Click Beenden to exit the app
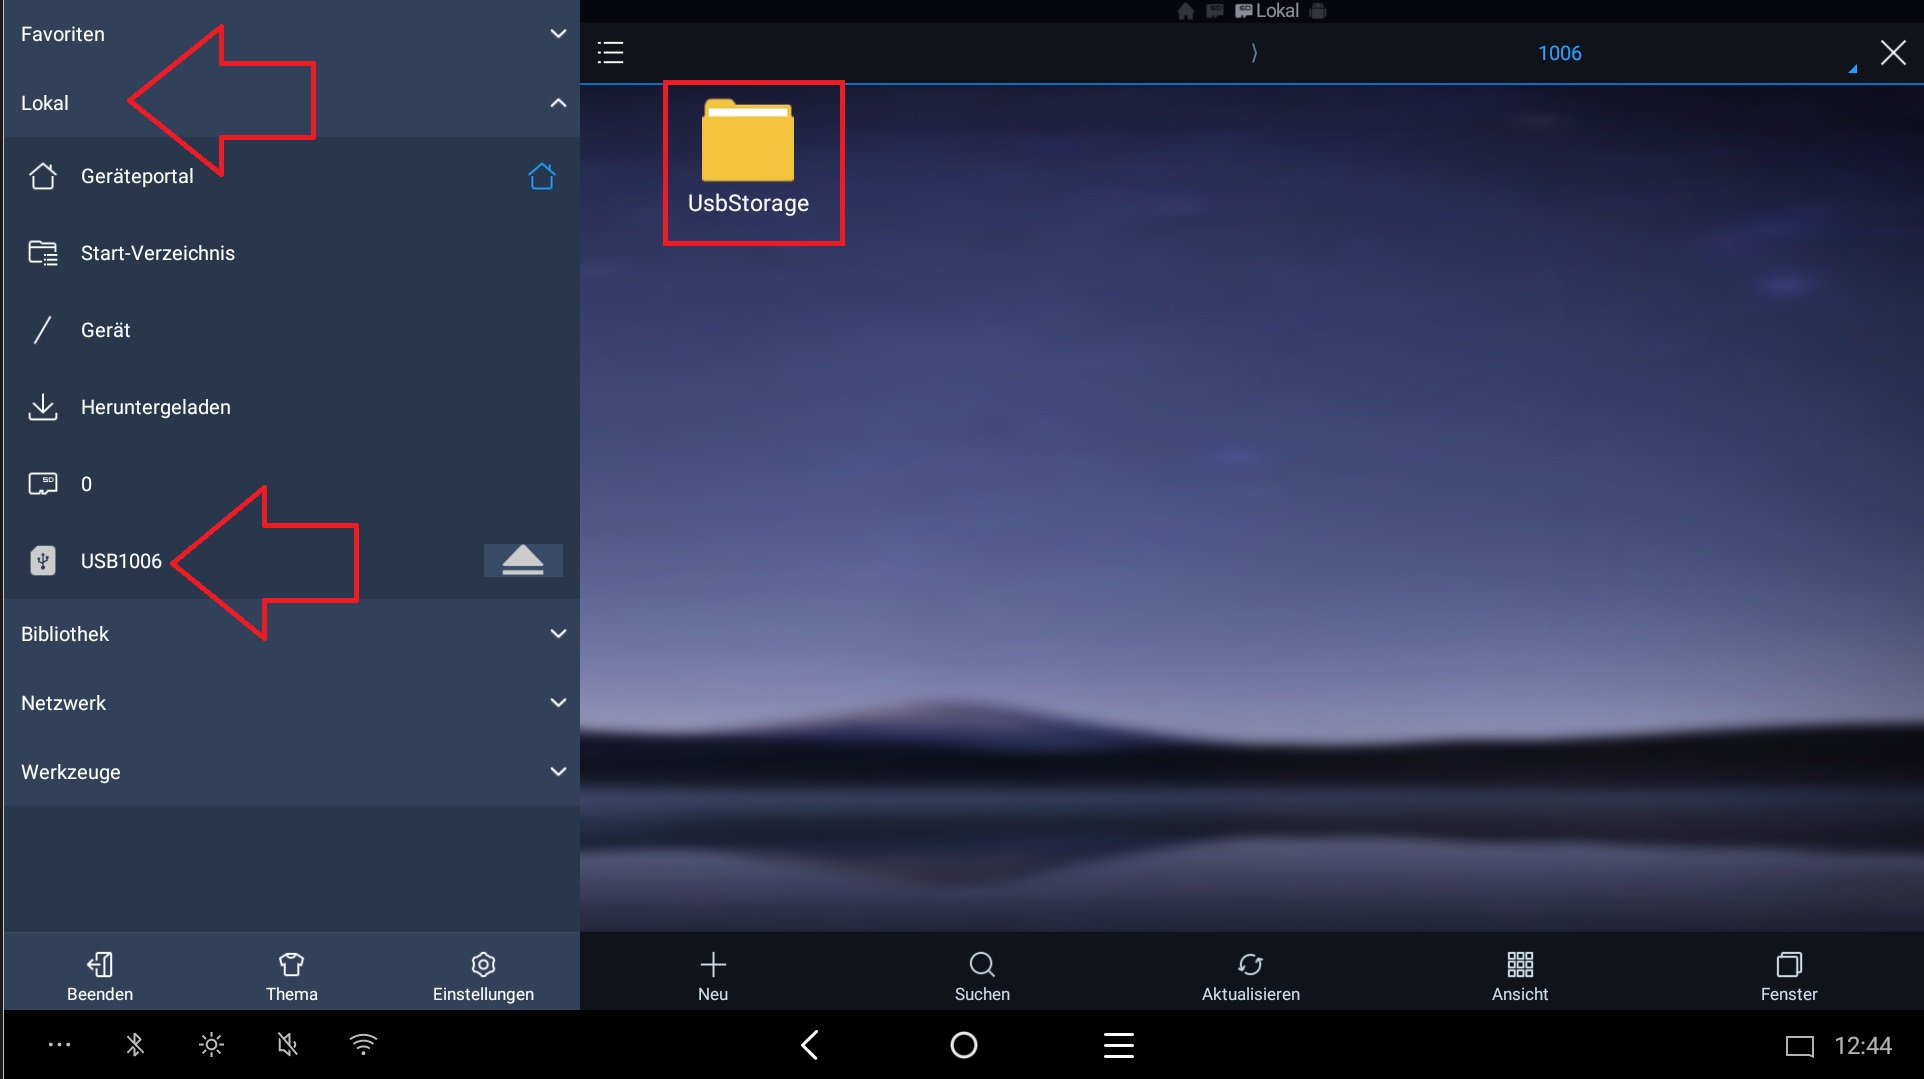Image resolution: width=1924 pixels, height=1079 pixels. pyautogui.click(x=100, y=977)
